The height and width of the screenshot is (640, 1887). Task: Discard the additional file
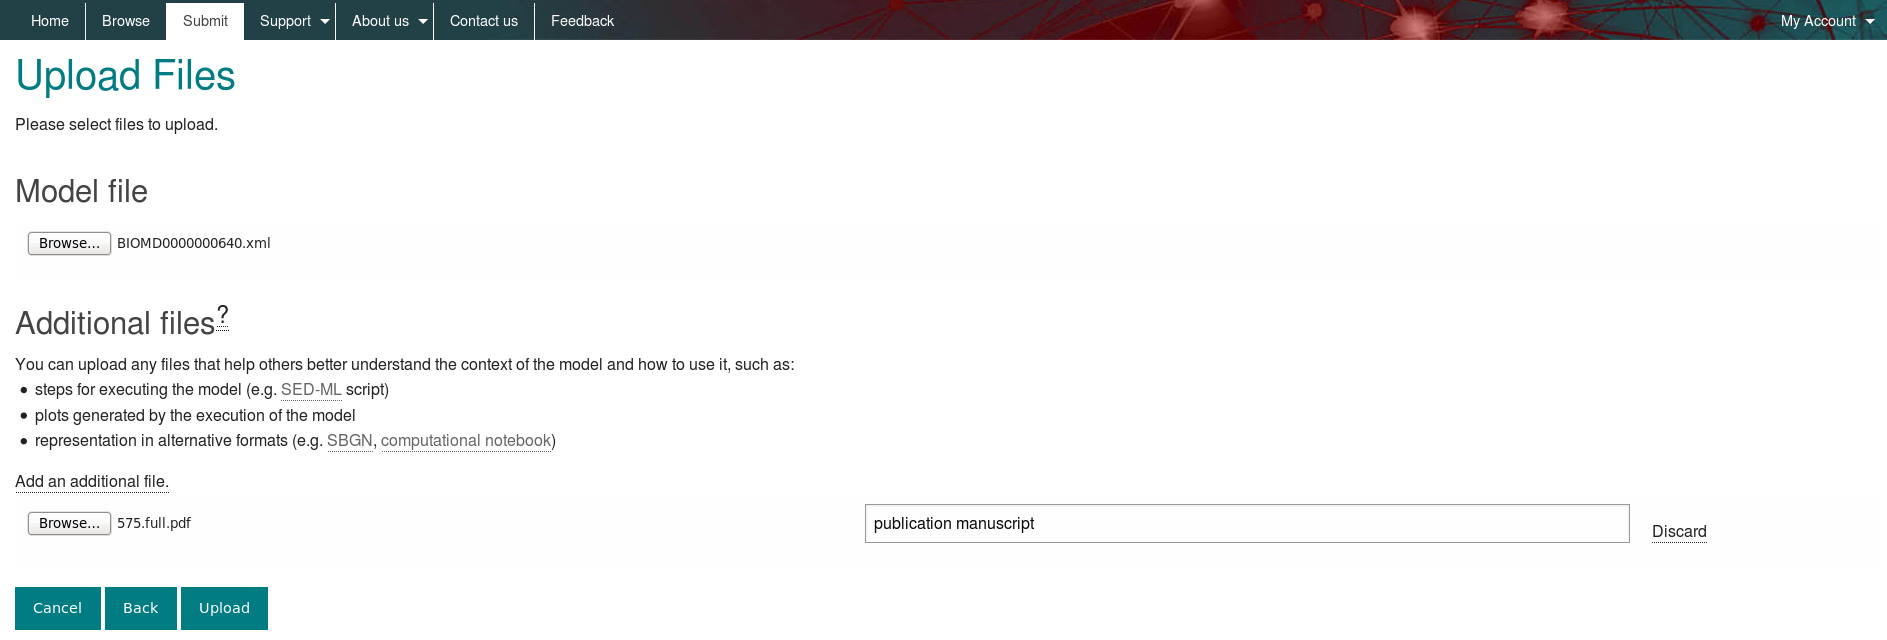[1679, 532]
